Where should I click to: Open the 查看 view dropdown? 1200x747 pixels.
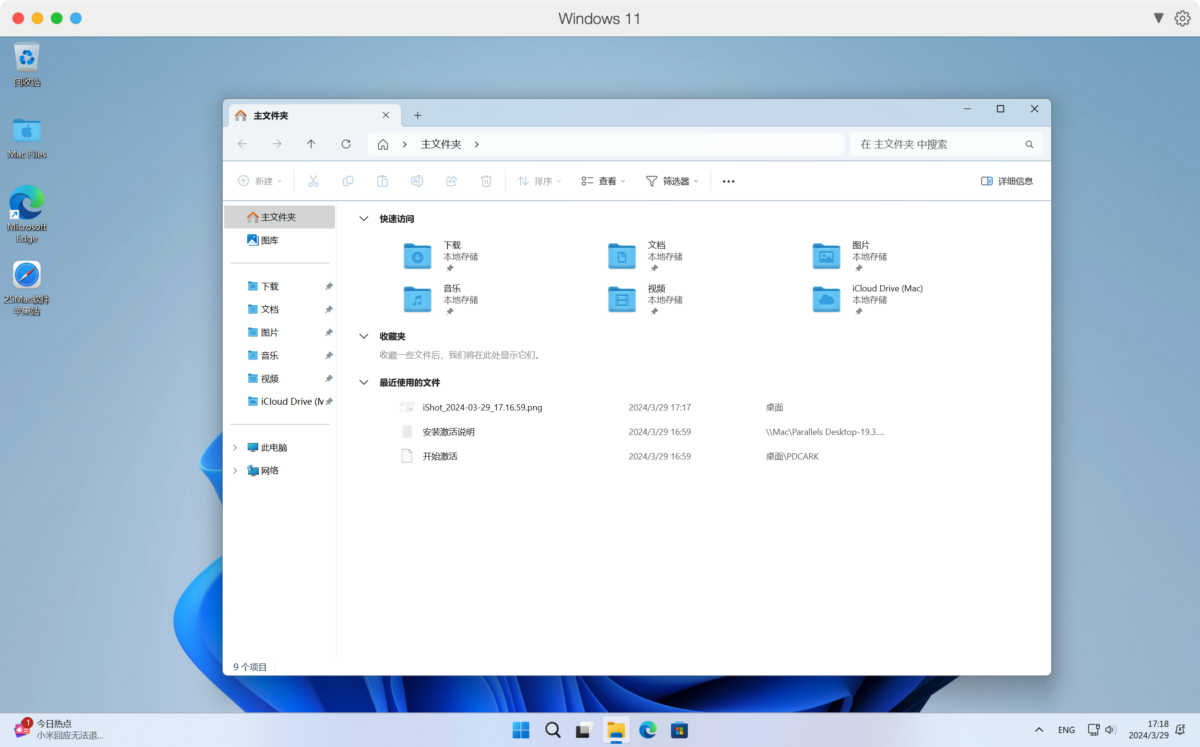[603, 181]
